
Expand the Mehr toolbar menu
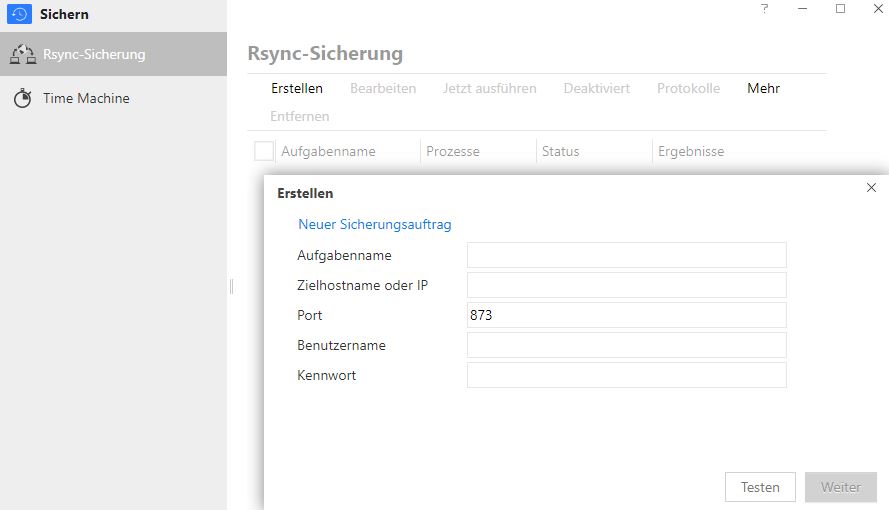pyautogui.click(x=763, y=88)
